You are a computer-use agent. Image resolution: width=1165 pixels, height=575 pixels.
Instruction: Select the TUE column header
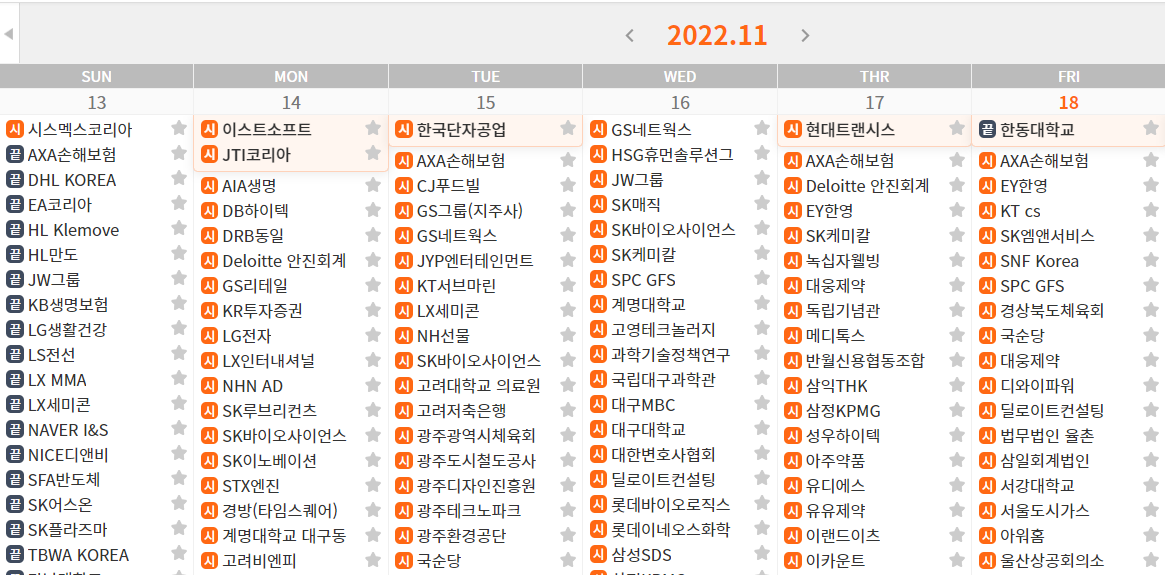click(485, 77)
